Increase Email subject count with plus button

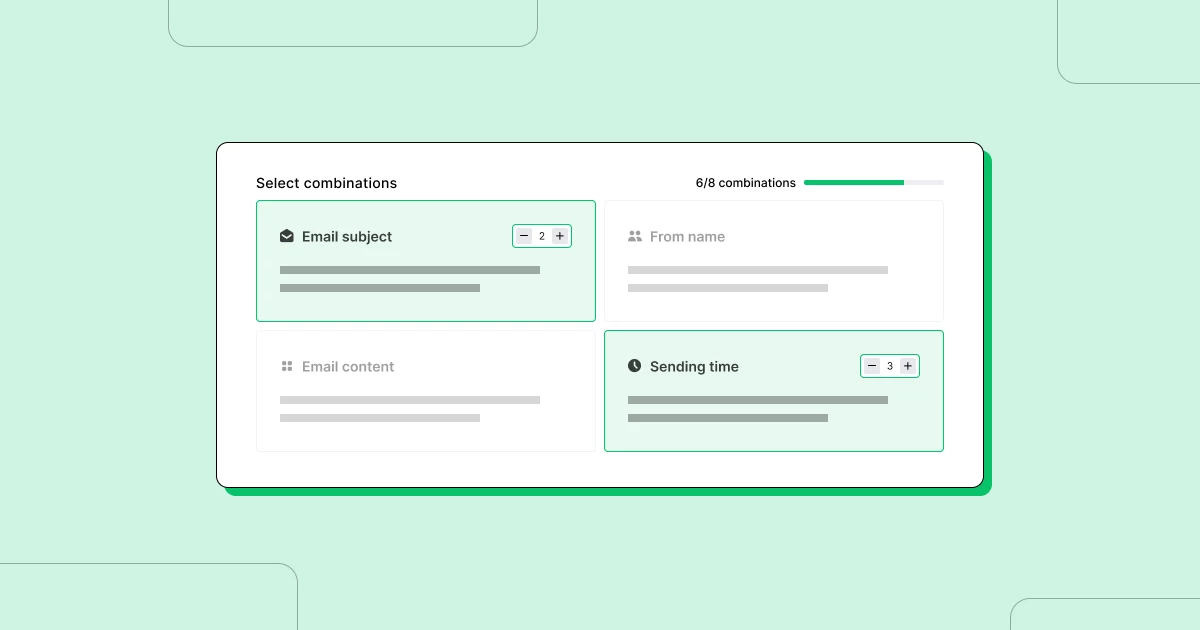tap(560, 236)
